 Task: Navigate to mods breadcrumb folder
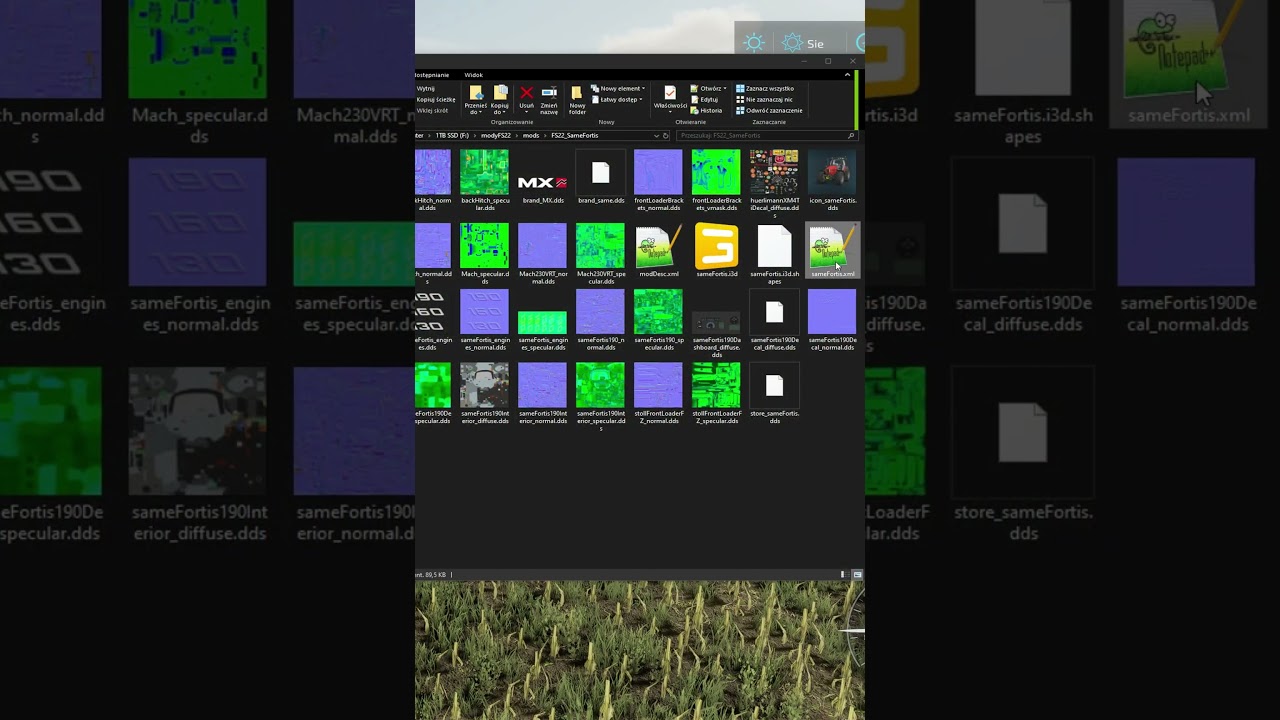point(531,135)
